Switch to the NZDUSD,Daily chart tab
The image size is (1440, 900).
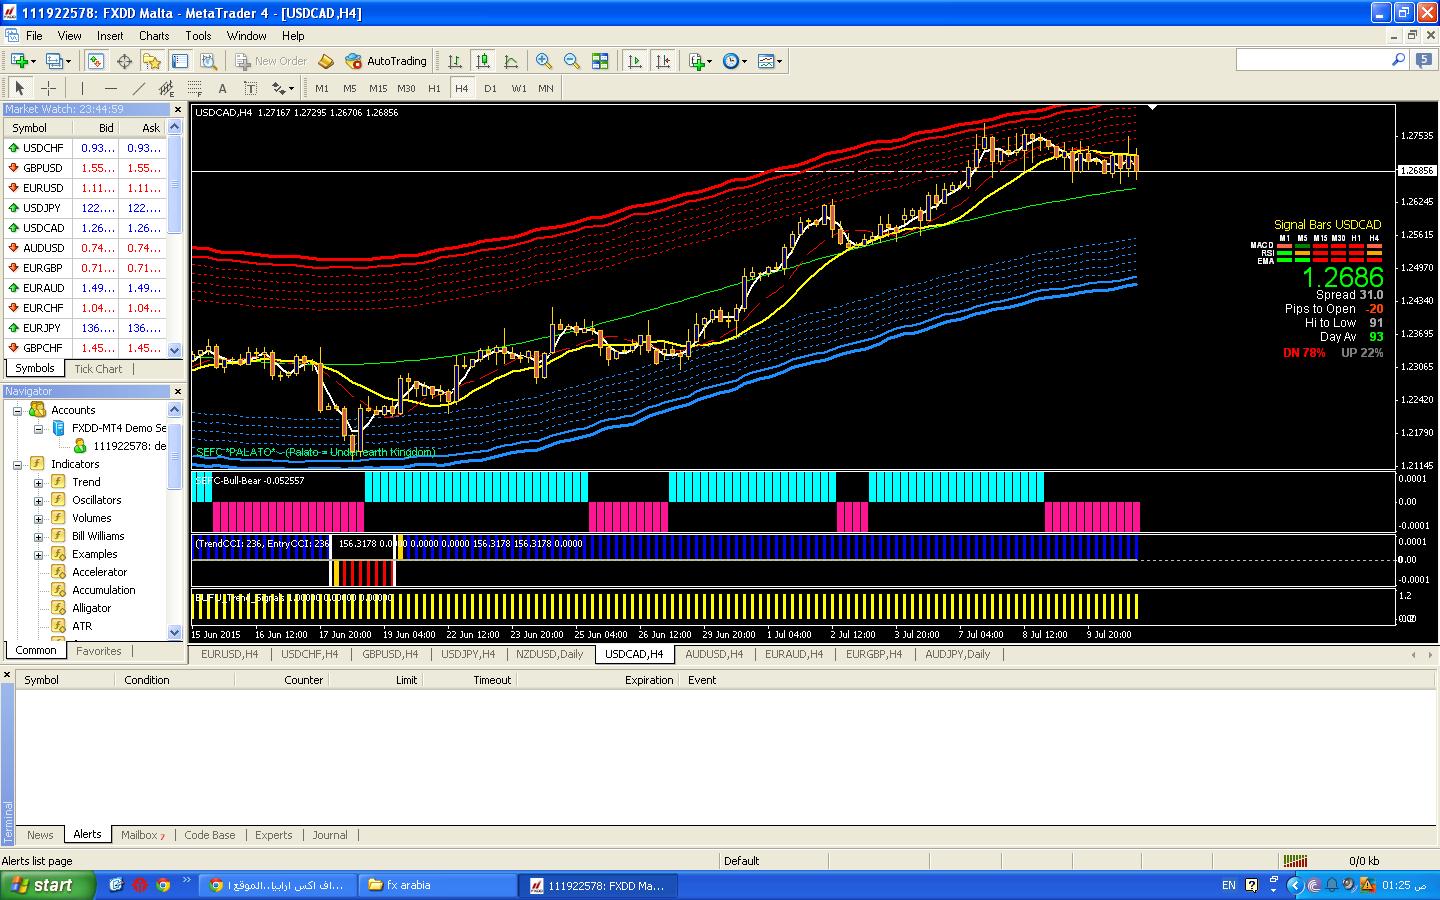coord(550,654)
